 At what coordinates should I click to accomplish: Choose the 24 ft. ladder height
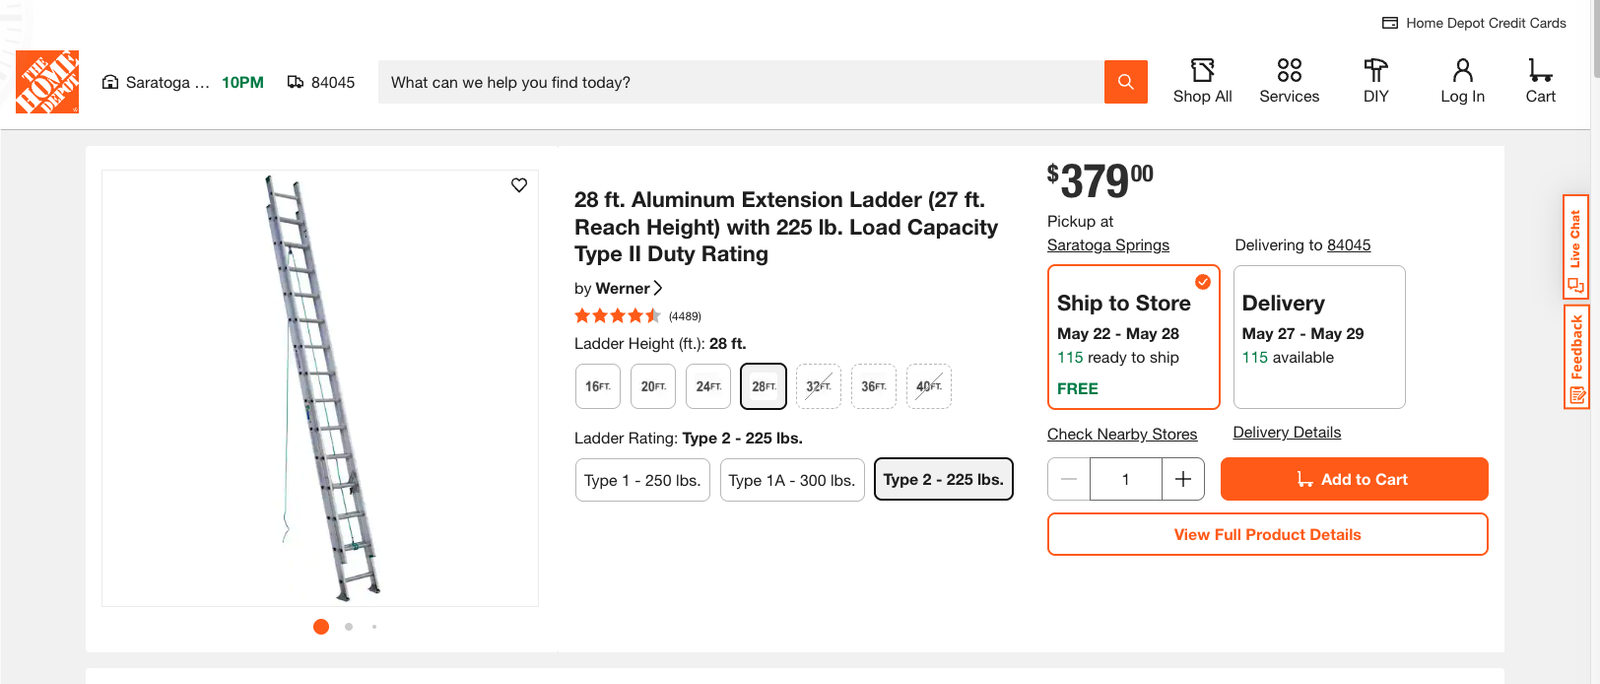[x=709, y=386]
